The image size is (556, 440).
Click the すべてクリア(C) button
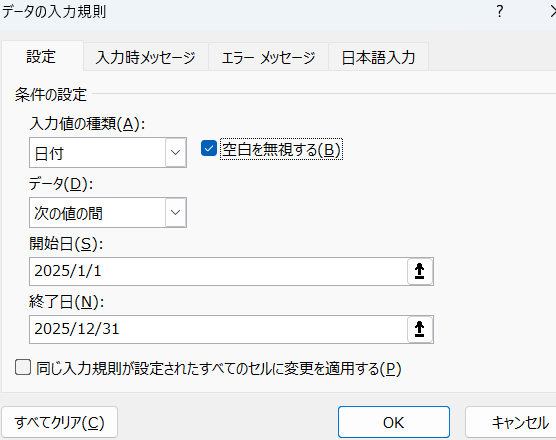coord(60,422)
